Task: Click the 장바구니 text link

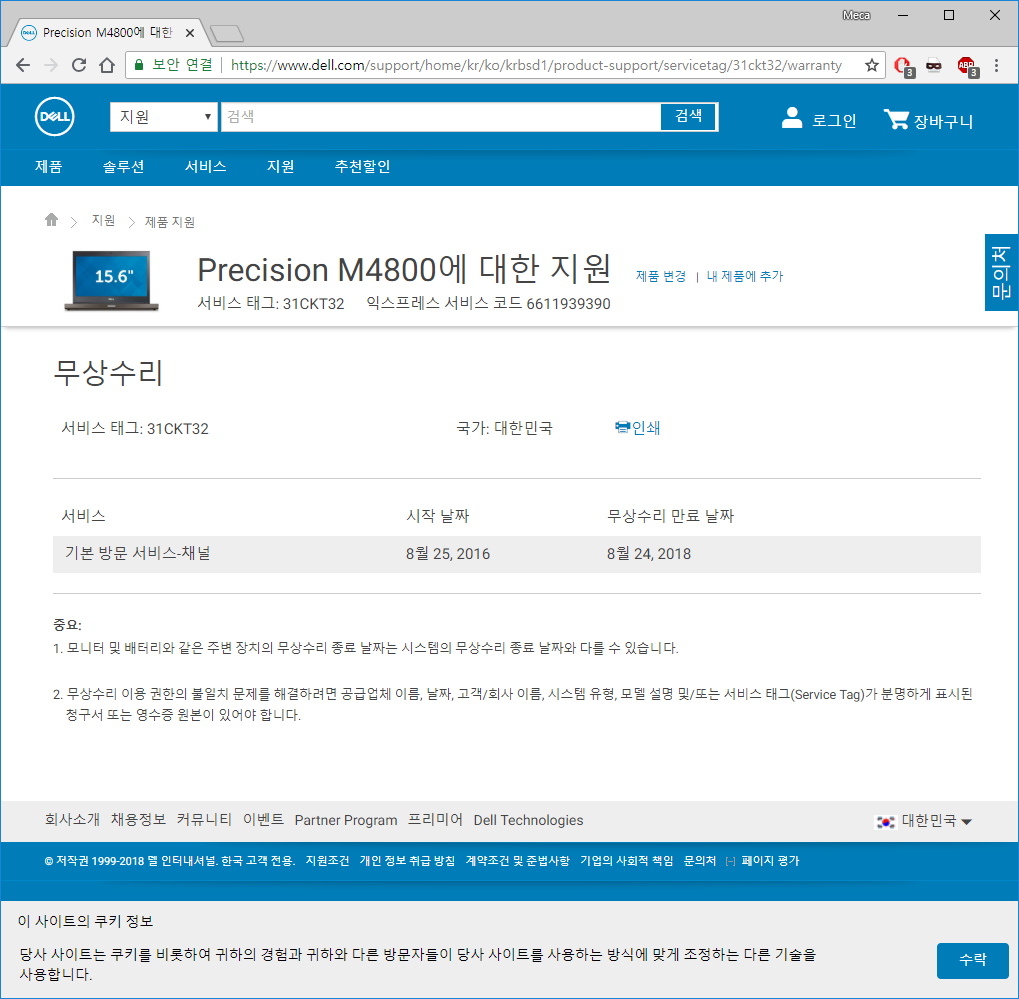Action: point(943,122)
